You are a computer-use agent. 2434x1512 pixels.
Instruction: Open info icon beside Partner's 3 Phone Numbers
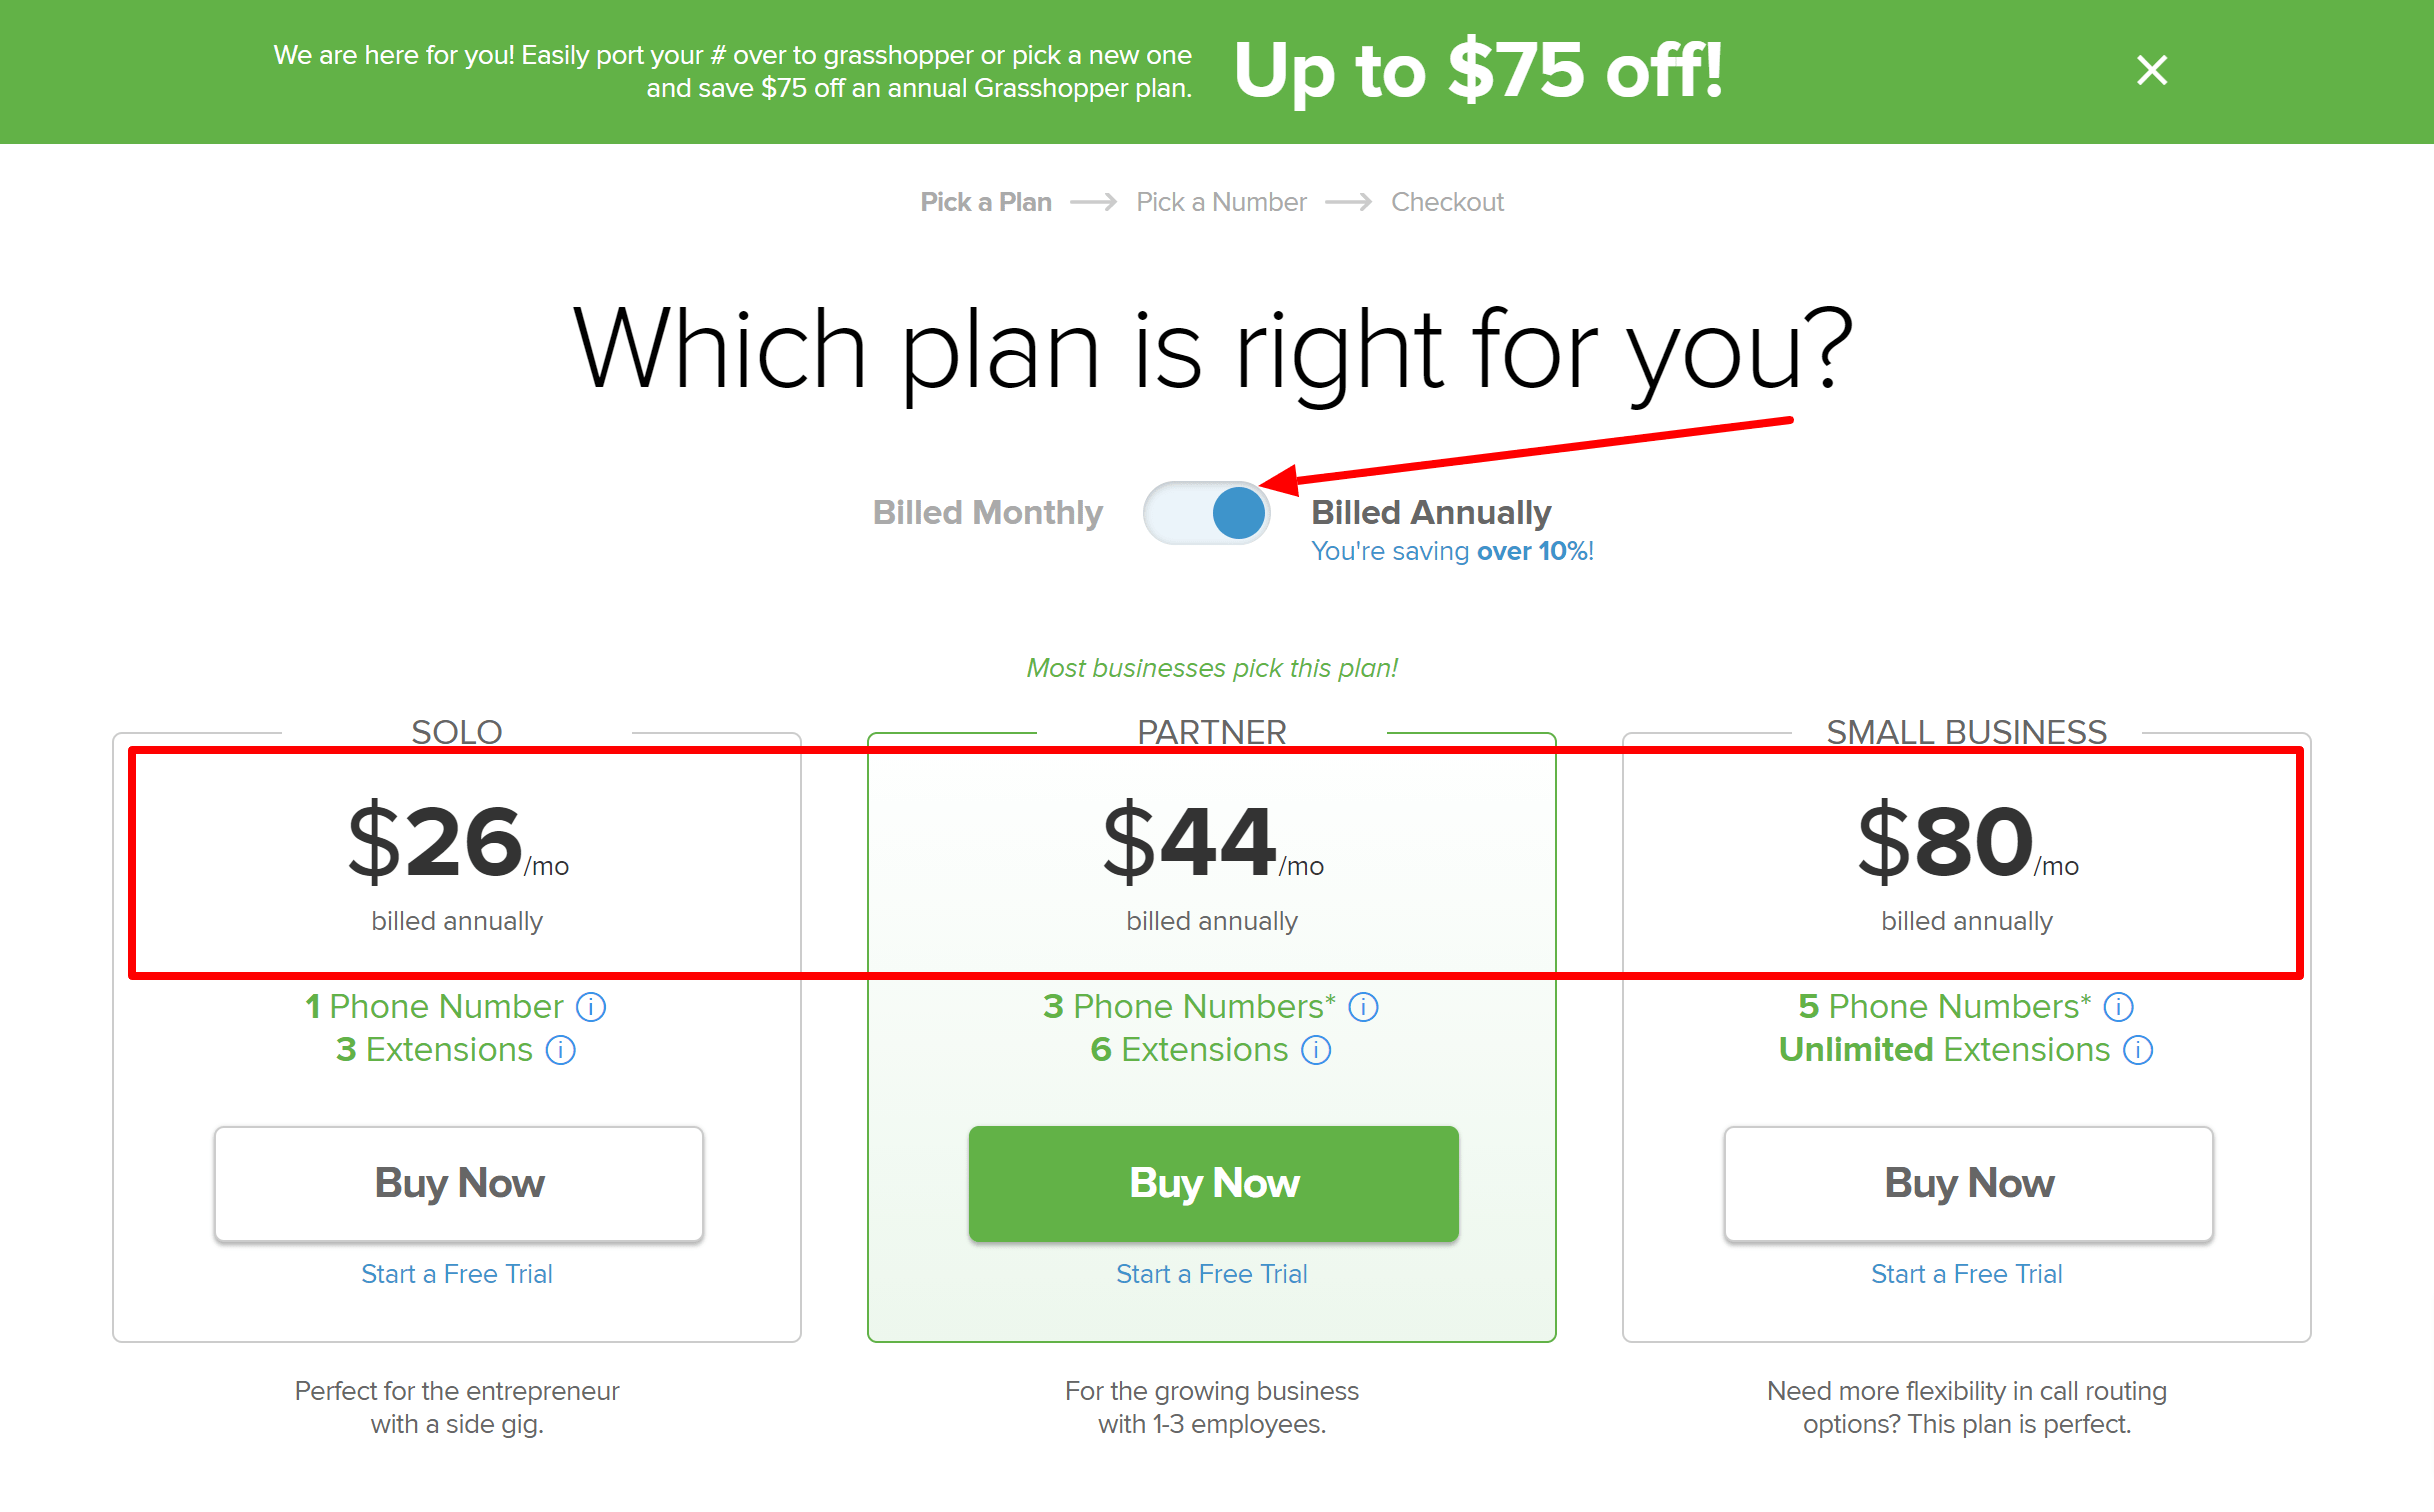(x=1363, y=1007)
